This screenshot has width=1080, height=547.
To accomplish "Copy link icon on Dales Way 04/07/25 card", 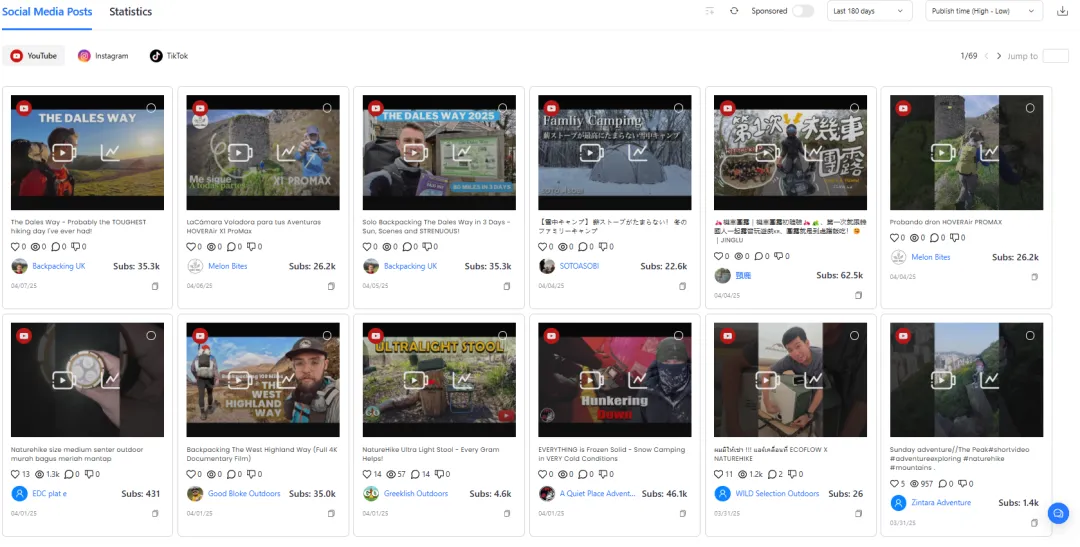I will pyautogui.click(x=155, y=286).
